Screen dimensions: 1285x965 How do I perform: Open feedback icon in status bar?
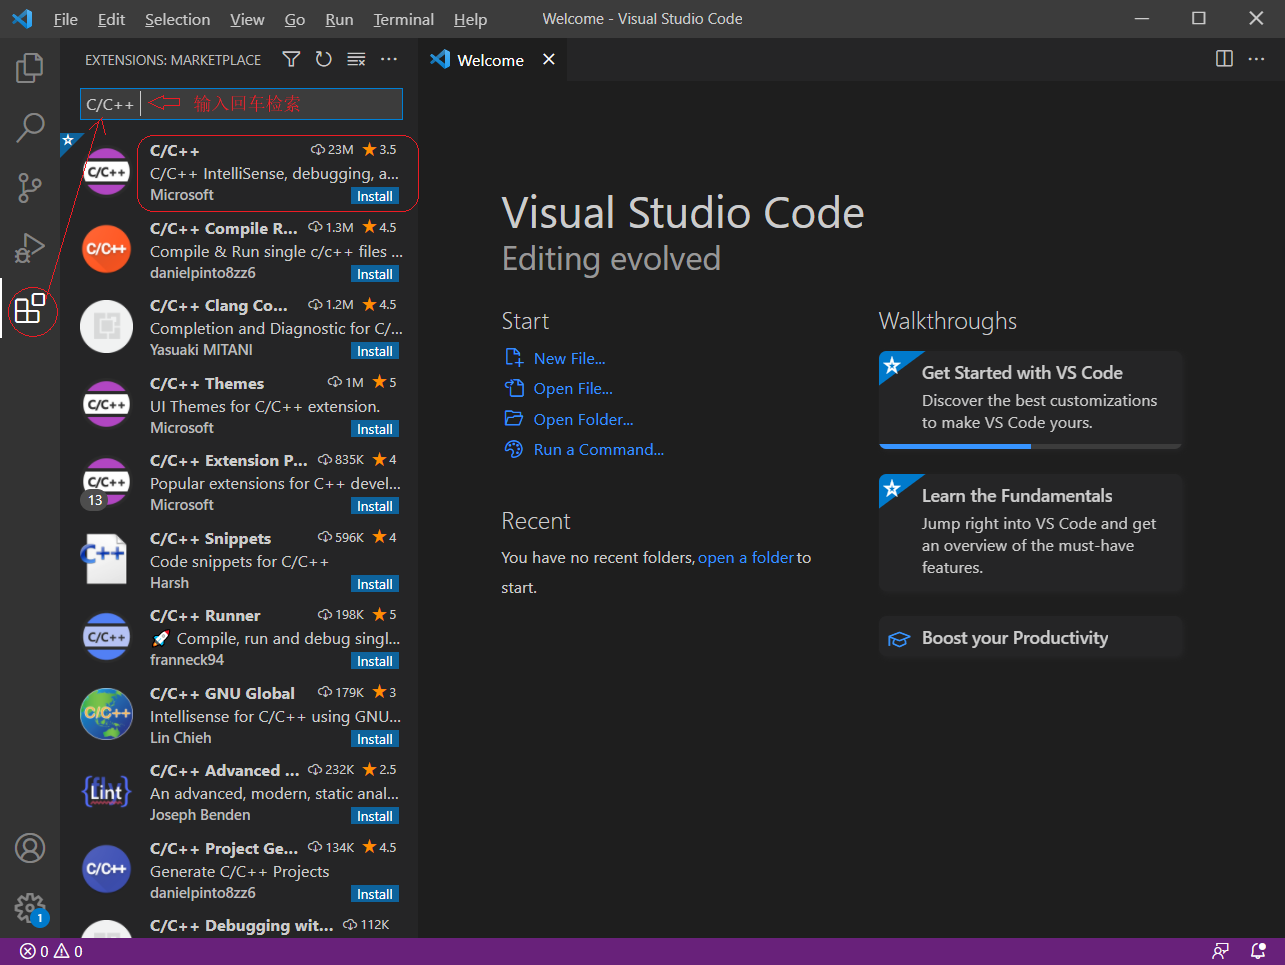coord(1220,951)
